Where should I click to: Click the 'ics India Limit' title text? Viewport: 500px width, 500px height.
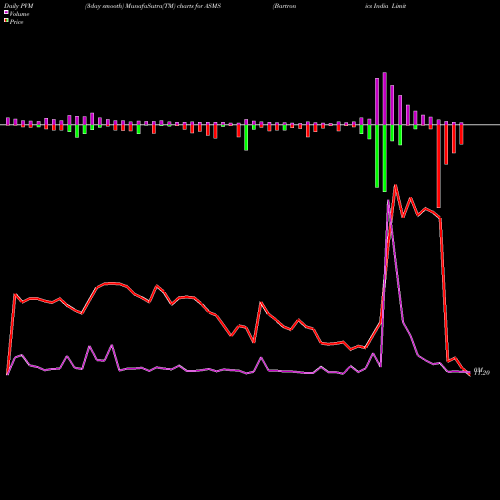(386, 6)
